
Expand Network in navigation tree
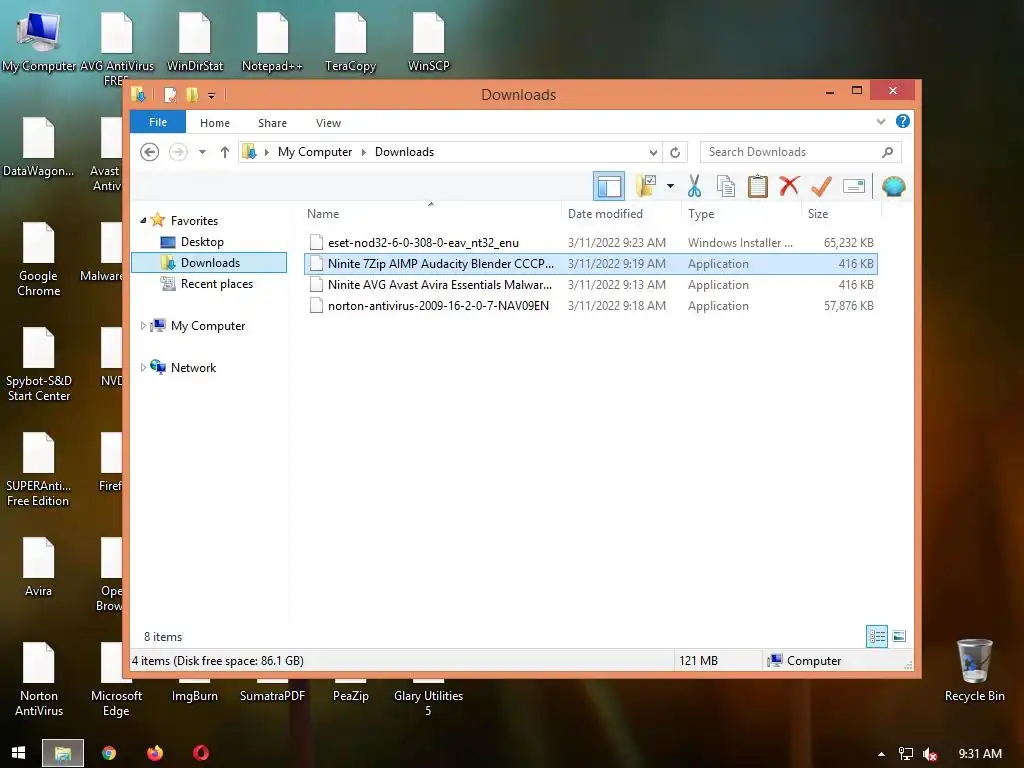(143, 367)
